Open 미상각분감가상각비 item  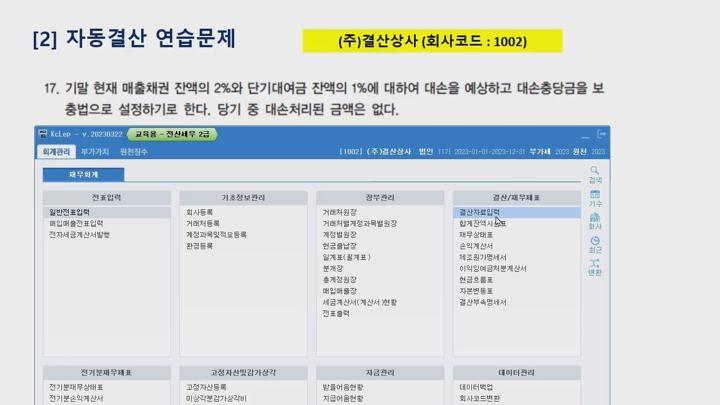pyautogui.click(x=216, y=398)
